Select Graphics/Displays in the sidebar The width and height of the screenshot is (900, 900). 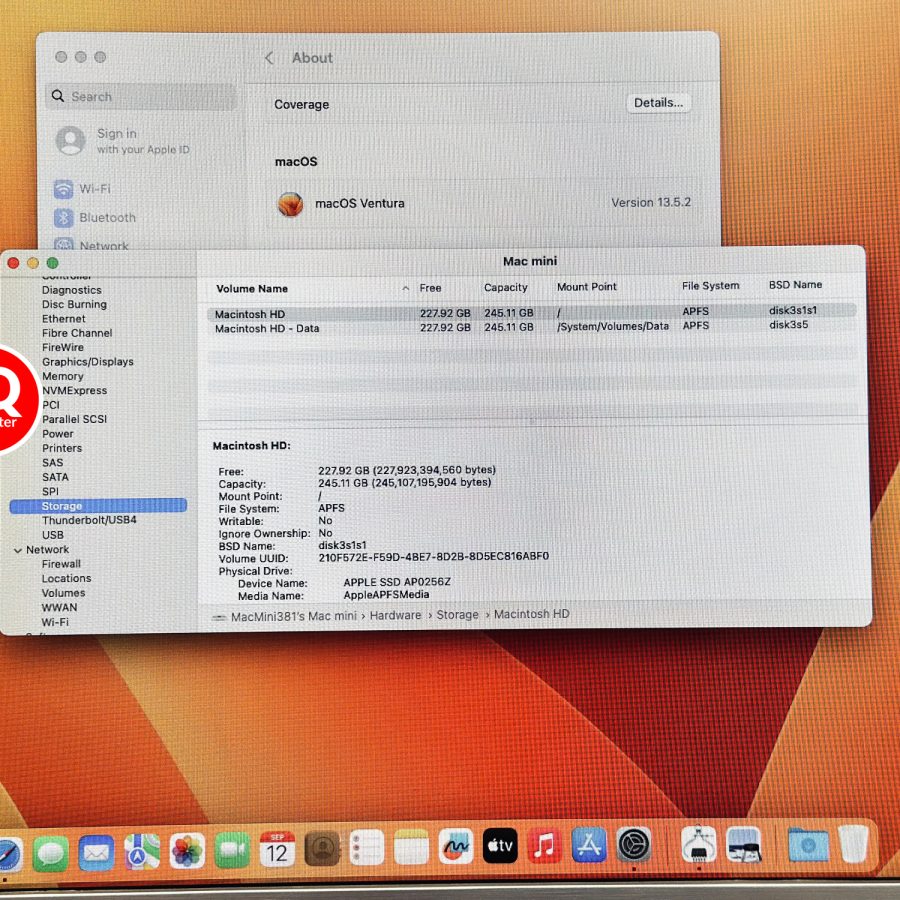pyautogui.click(x=88, y=362)
